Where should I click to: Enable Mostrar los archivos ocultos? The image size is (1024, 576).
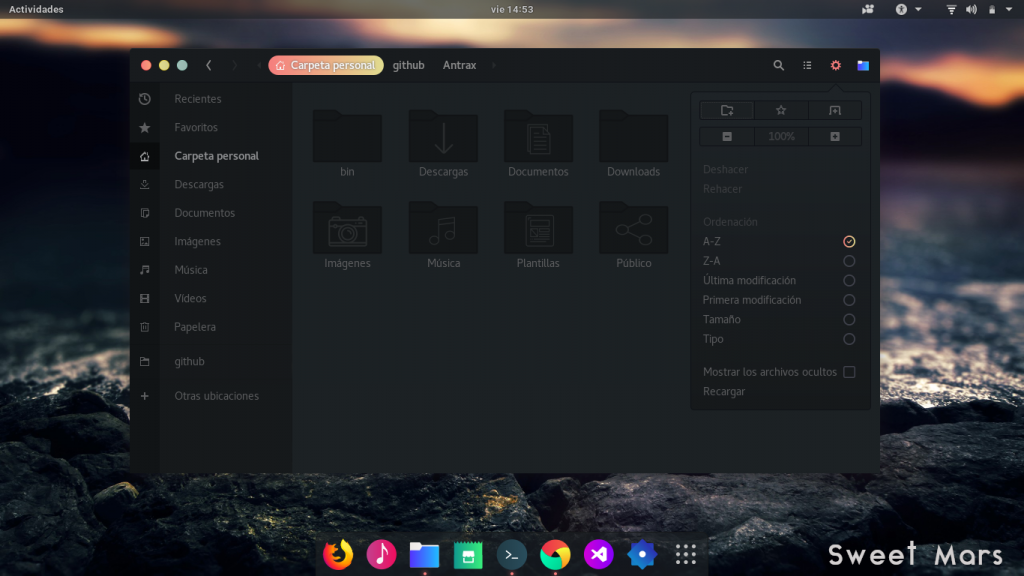coord(849,371)
